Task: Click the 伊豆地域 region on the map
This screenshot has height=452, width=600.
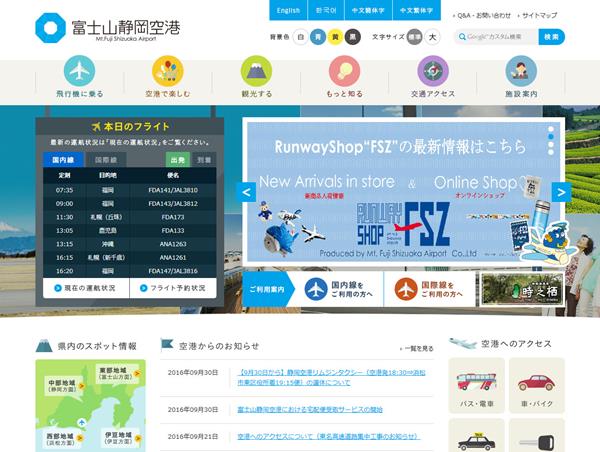Action: click(122, 438)
